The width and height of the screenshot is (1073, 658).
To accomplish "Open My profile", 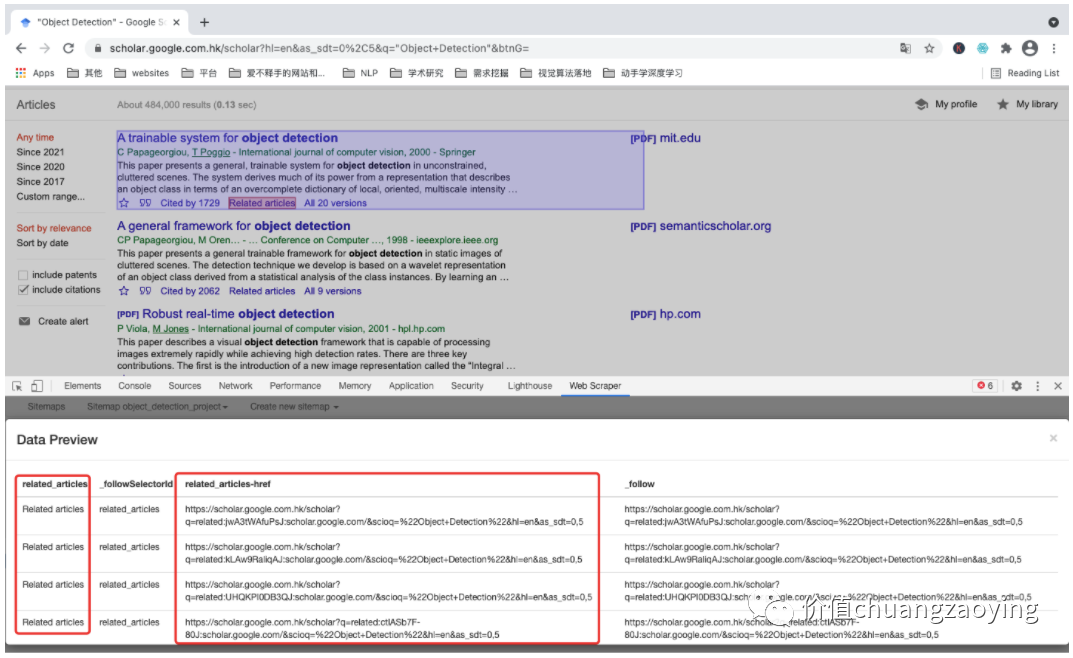I will [x=946, y=105].
